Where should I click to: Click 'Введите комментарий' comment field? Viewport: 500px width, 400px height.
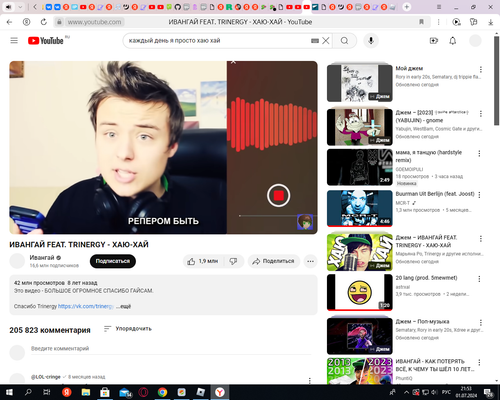point(171,349)
